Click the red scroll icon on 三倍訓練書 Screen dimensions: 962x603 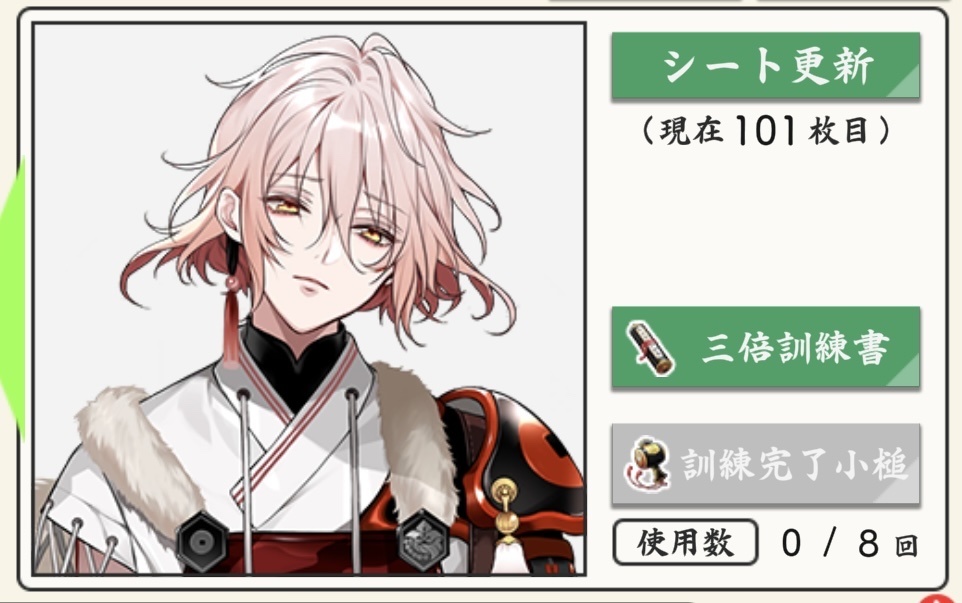pos(651,347)
